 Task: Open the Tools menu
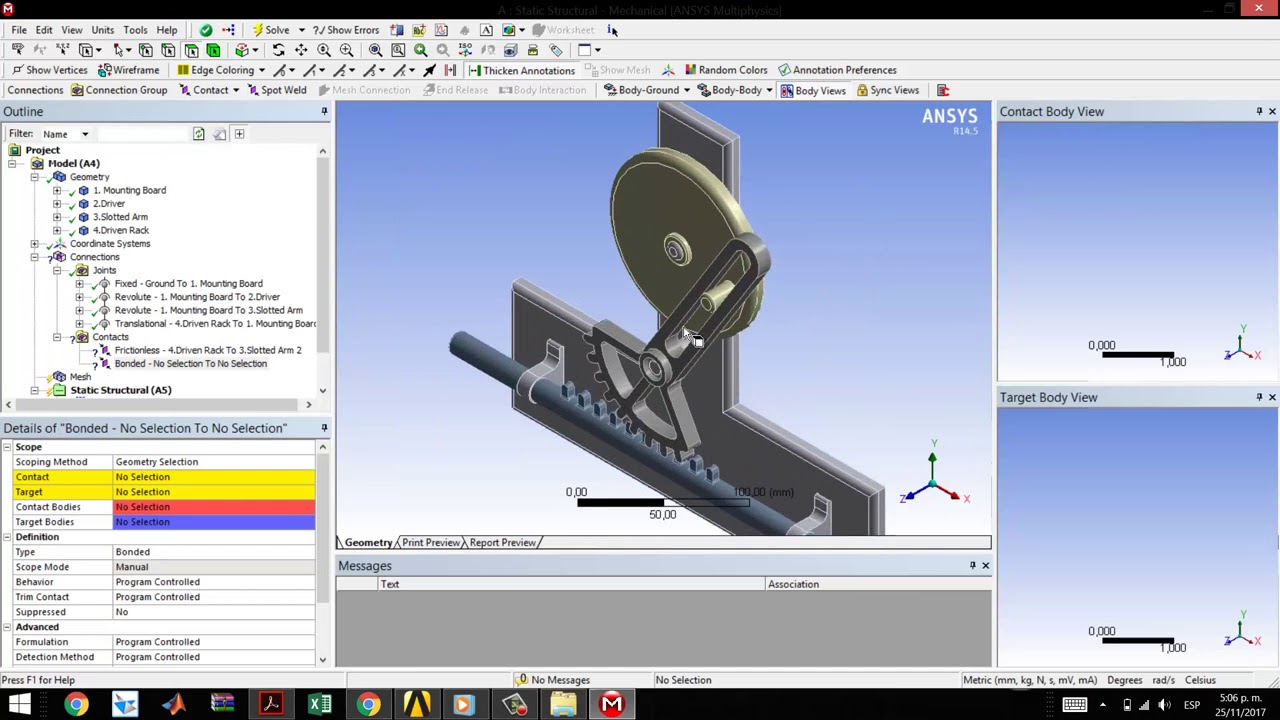pyautogui.click(x=135, y=30)
